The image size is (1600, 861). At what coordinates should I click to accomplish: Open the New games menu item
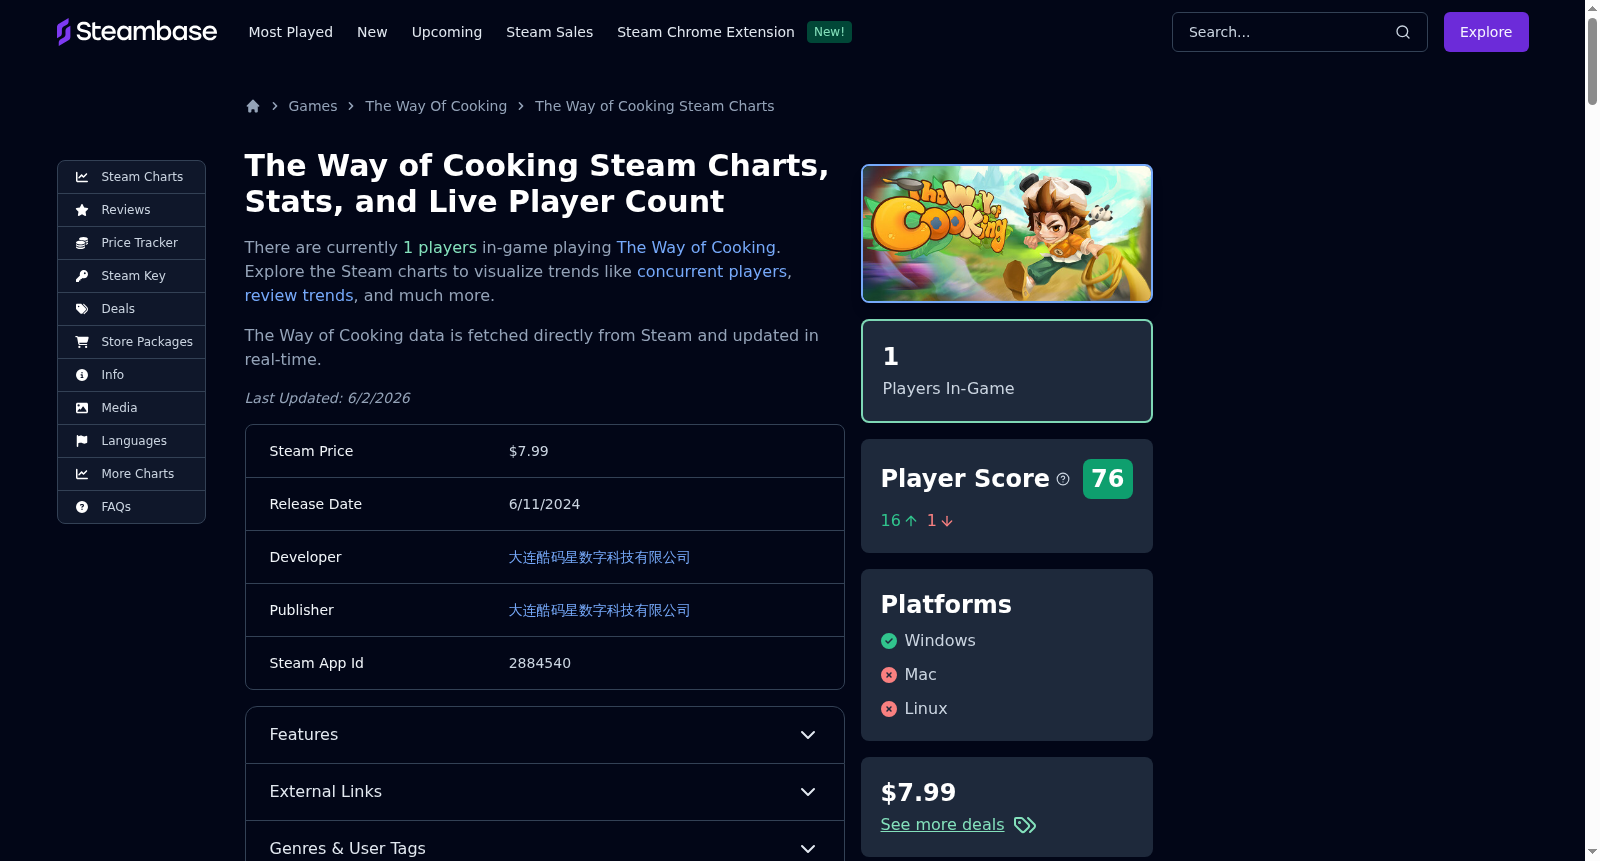click(372, 32)
